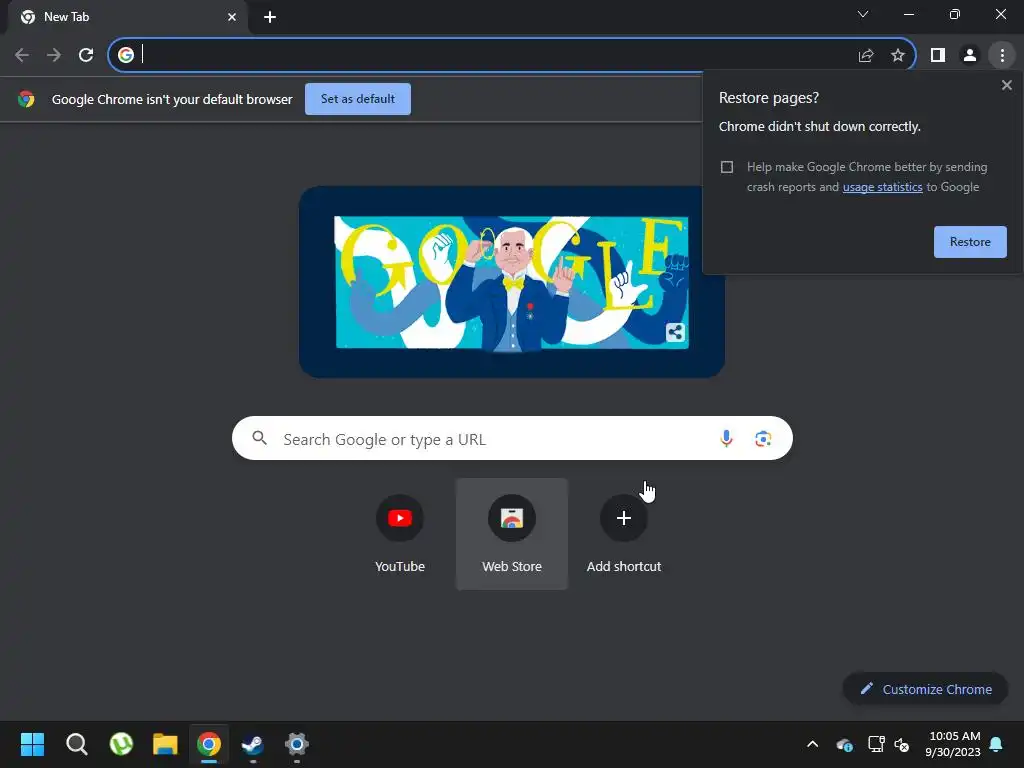1024x768 pixels.
Task: Close the New Tab tab
Action: 232,17
